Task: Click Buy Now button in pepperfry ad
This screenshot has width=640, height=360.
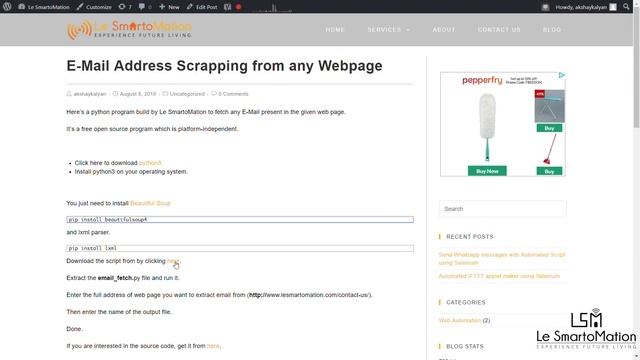Action: [487, 171]
